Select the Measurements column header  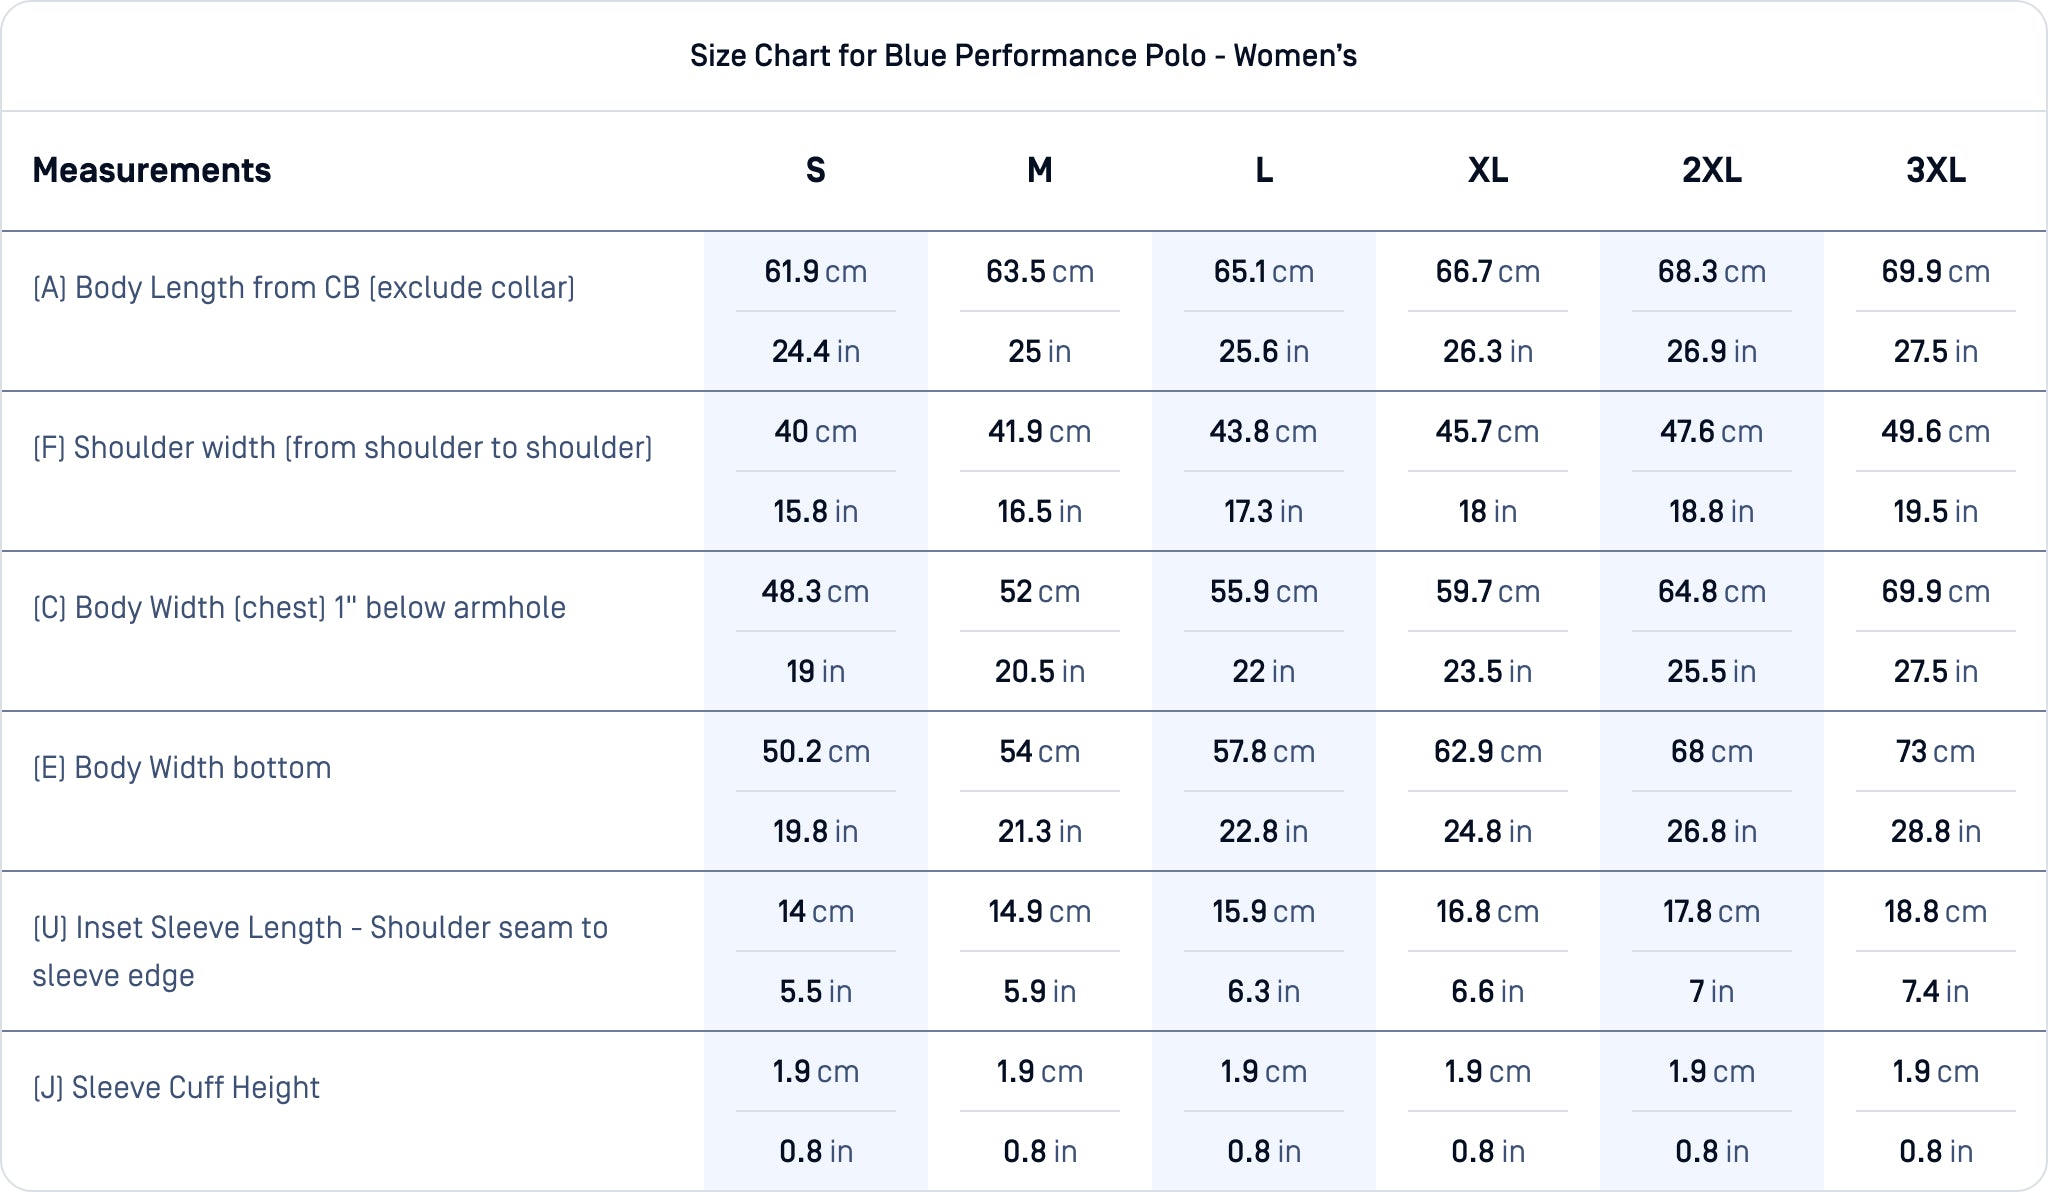pyautogui.click(x=152, y=171)
